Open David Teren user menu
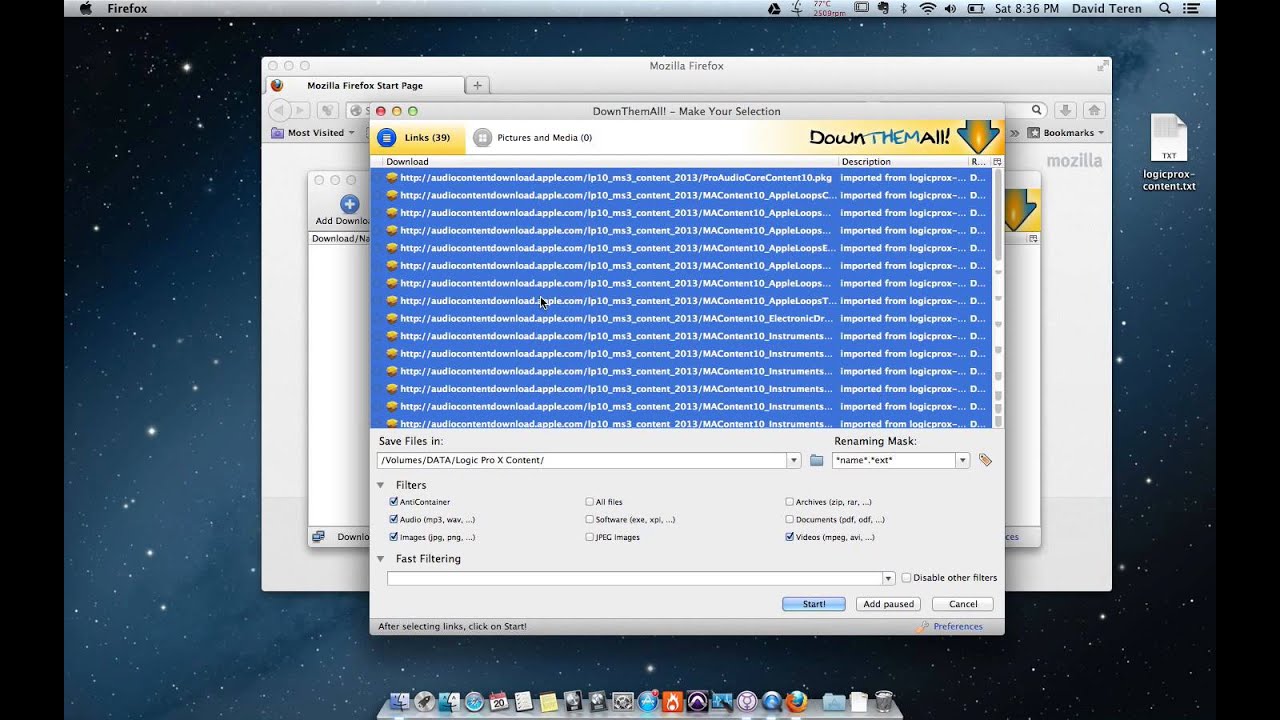The height and width of the screenshot is (720, 1280). tap(1107, 8)
